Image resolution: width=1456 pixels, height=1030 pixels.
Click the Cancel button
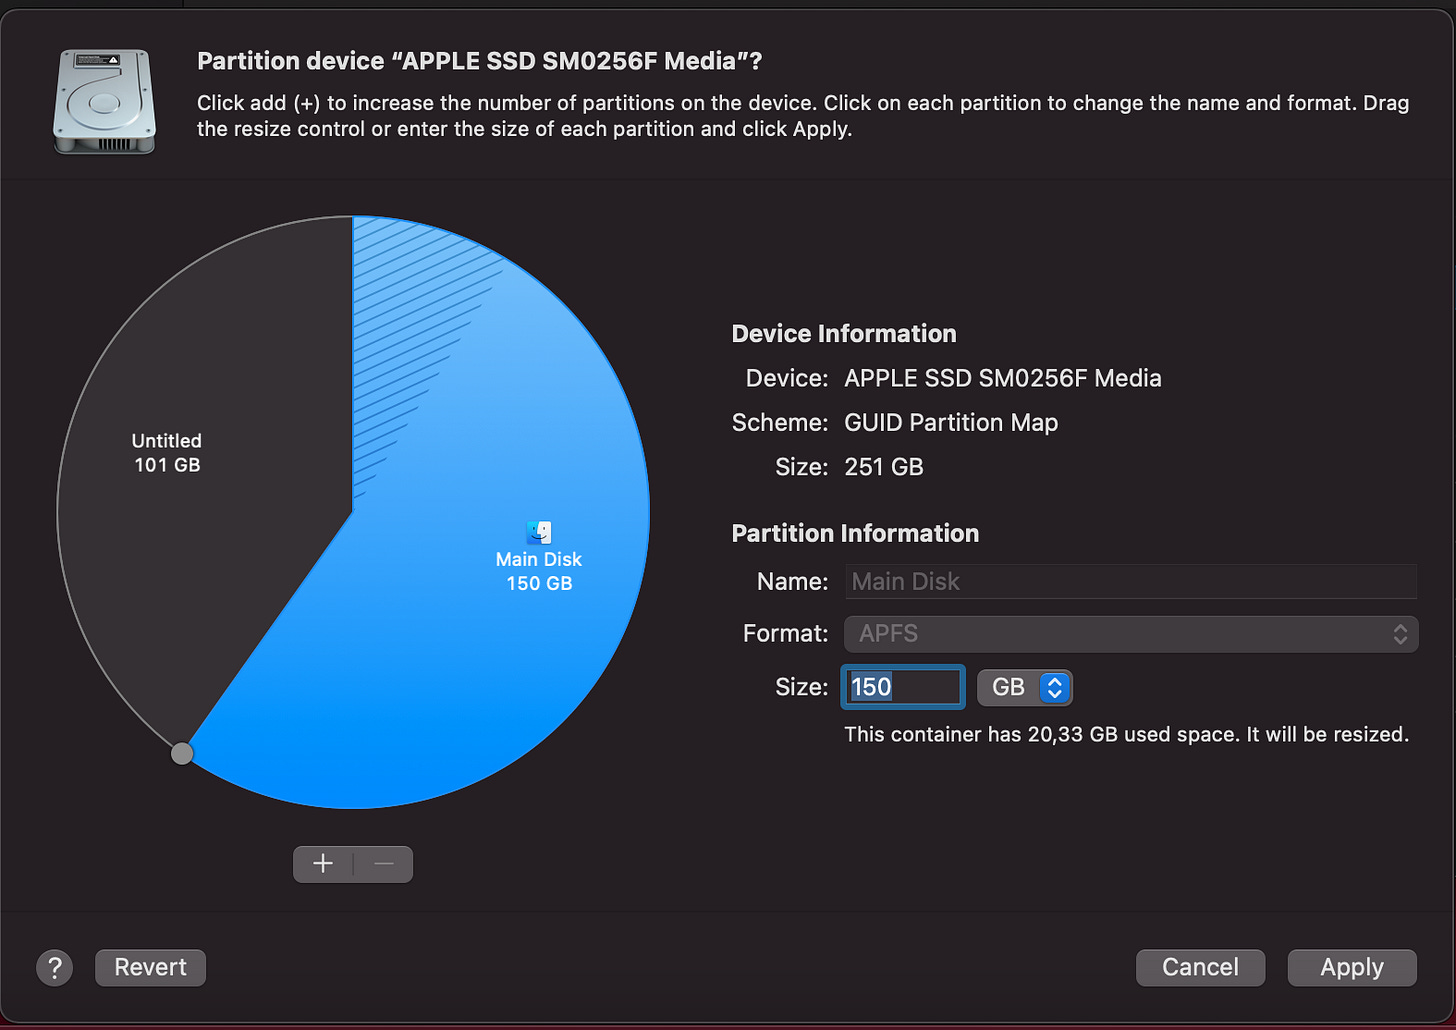(x=1200, y=968)
